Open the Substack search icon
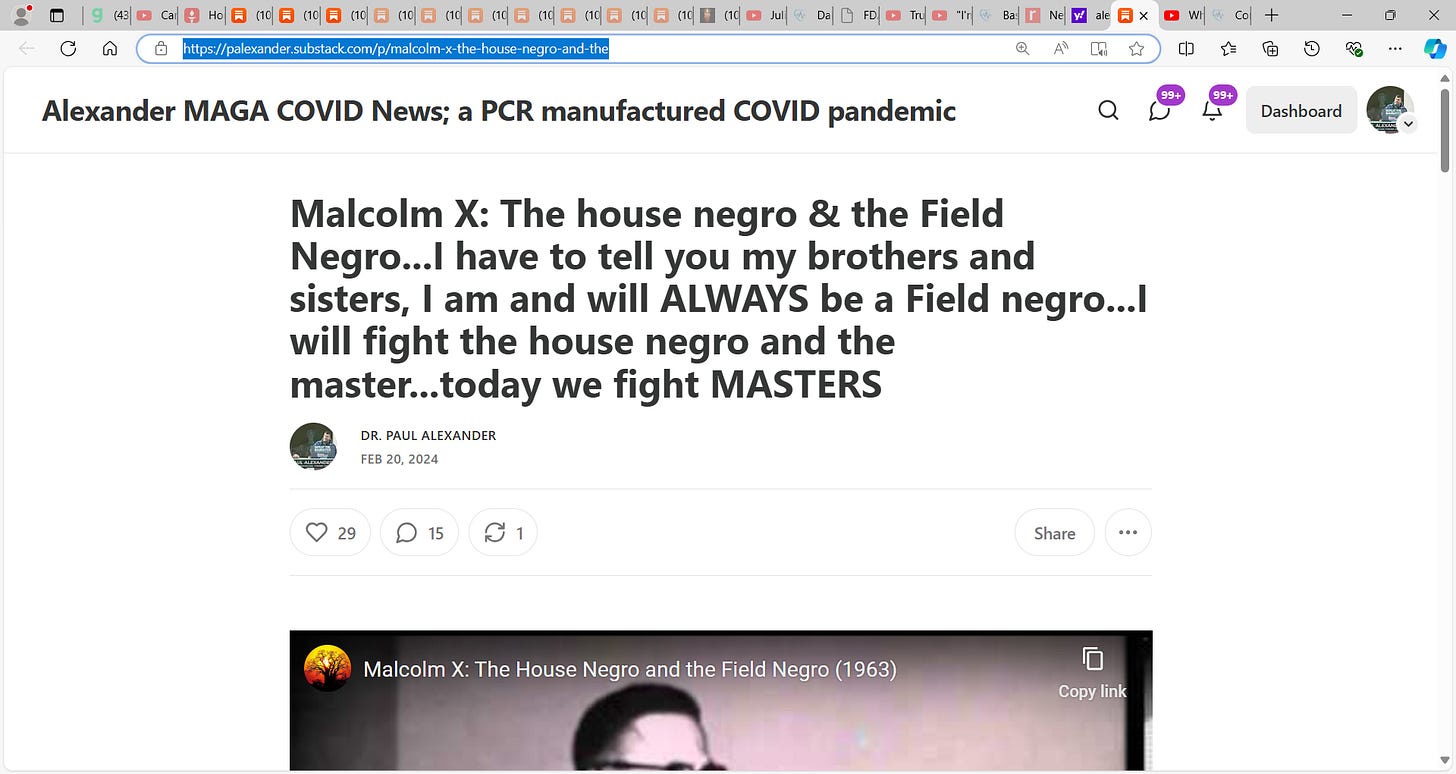This screenshot has width=1456, height=774. (1108, 110)
